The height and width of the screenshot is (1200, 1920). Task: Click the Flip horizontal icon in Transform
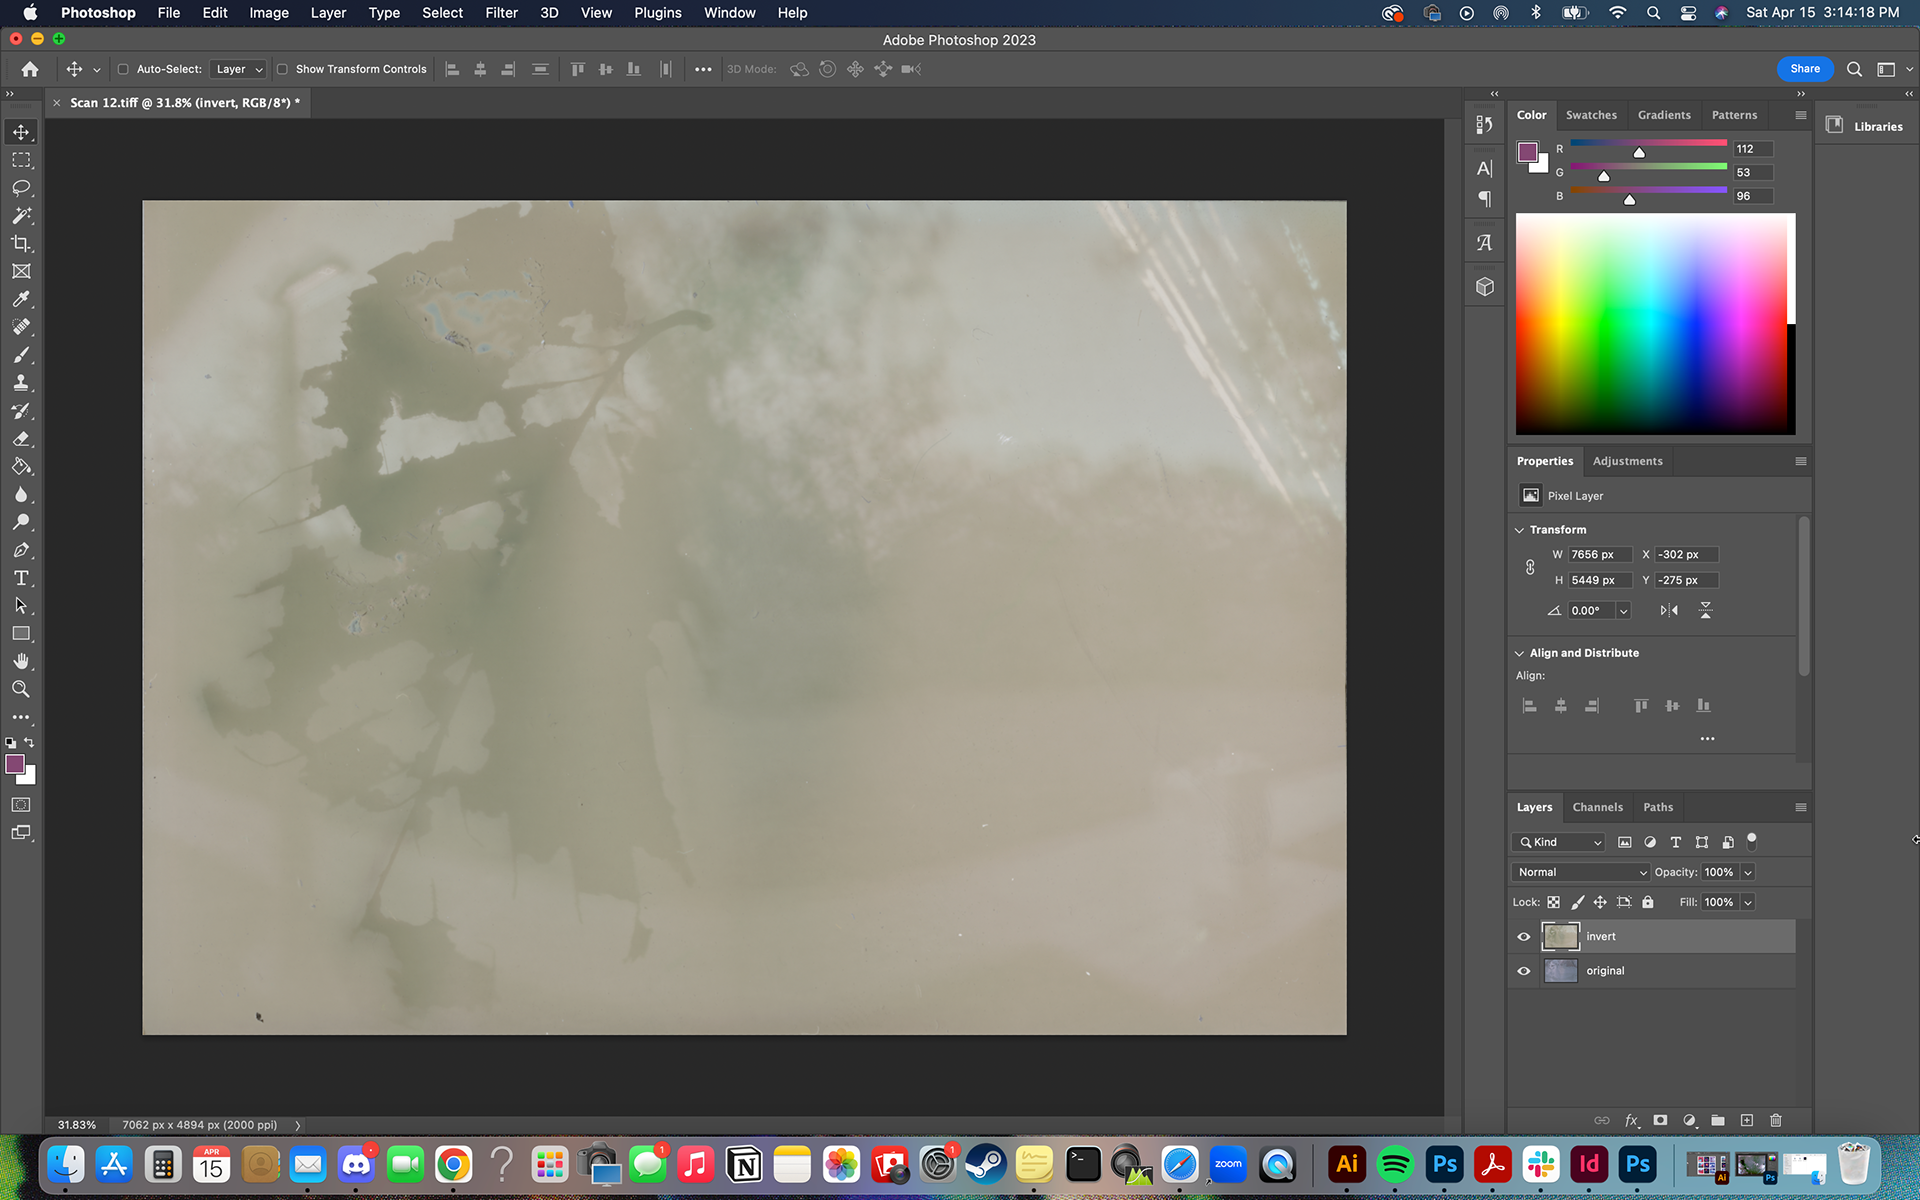tap(1669, 610)
